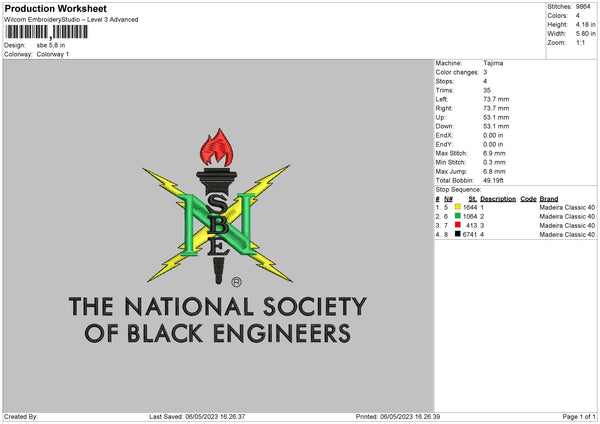The height and width of the screenshot is (424, 600).
Task: Select the black thread swatch in row 4
Action: (x=458, y=234)
